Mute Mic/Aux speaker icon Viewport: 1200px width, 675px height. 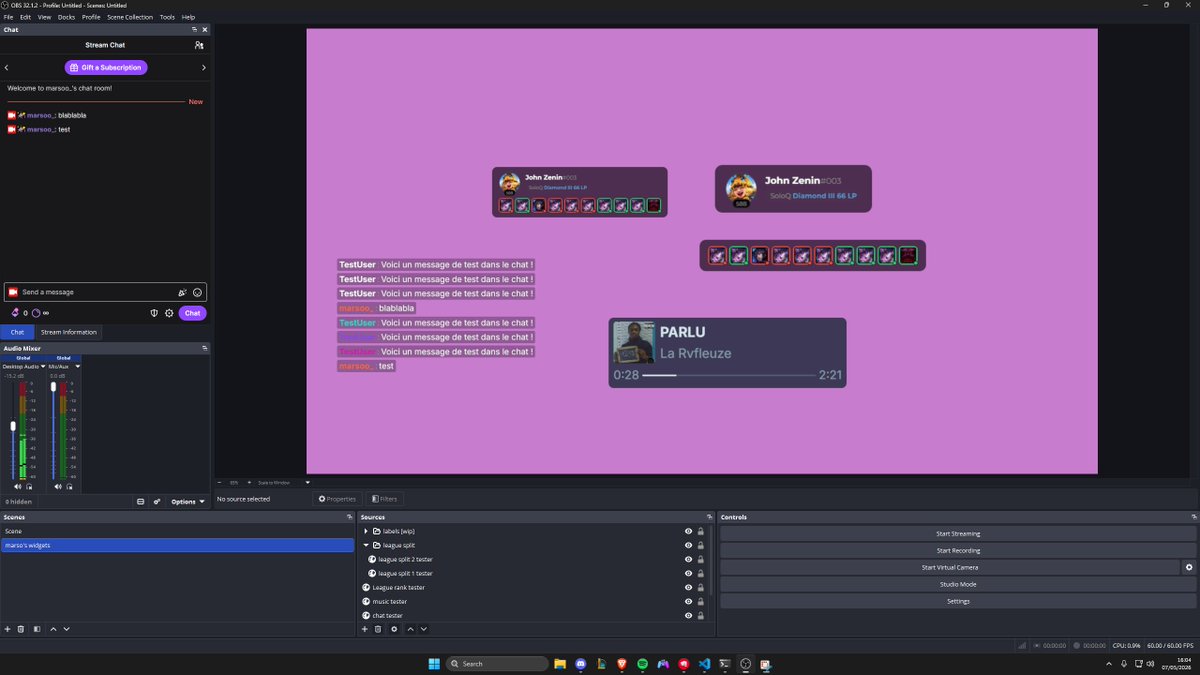(x=58, y=486)
